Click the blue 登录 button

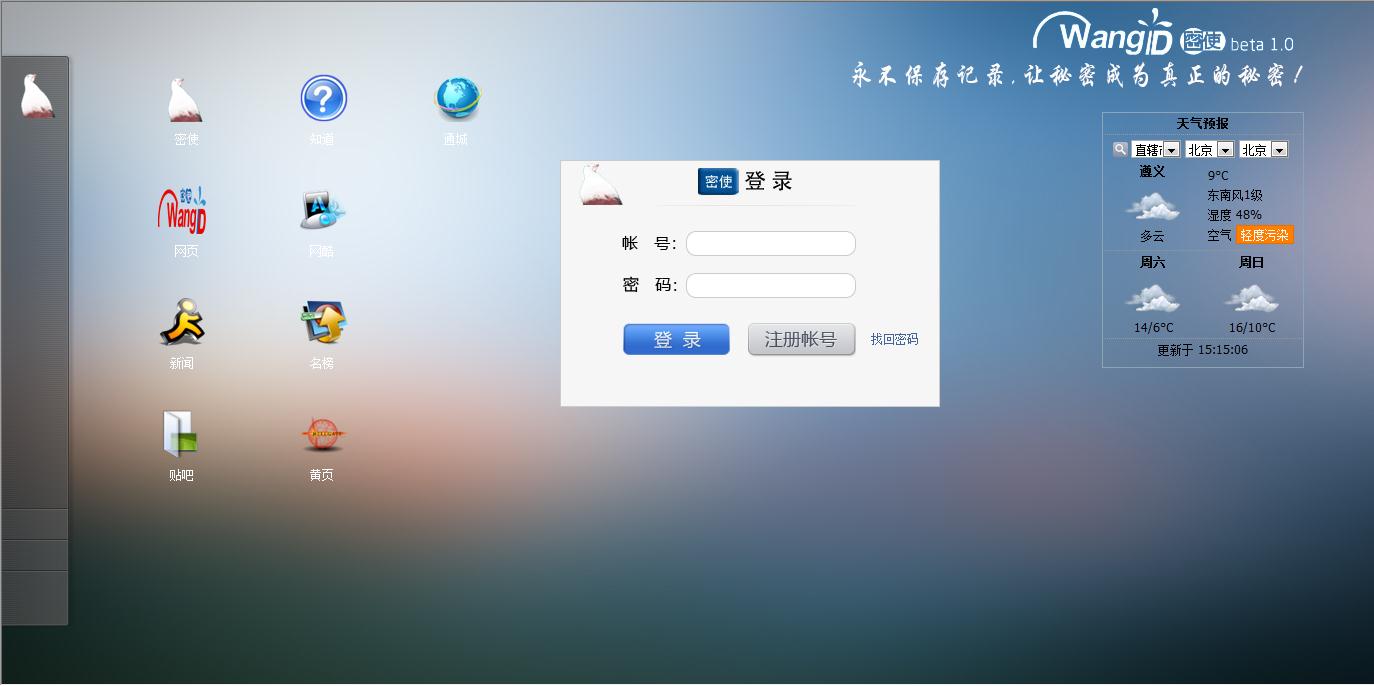tap(676, 339)
